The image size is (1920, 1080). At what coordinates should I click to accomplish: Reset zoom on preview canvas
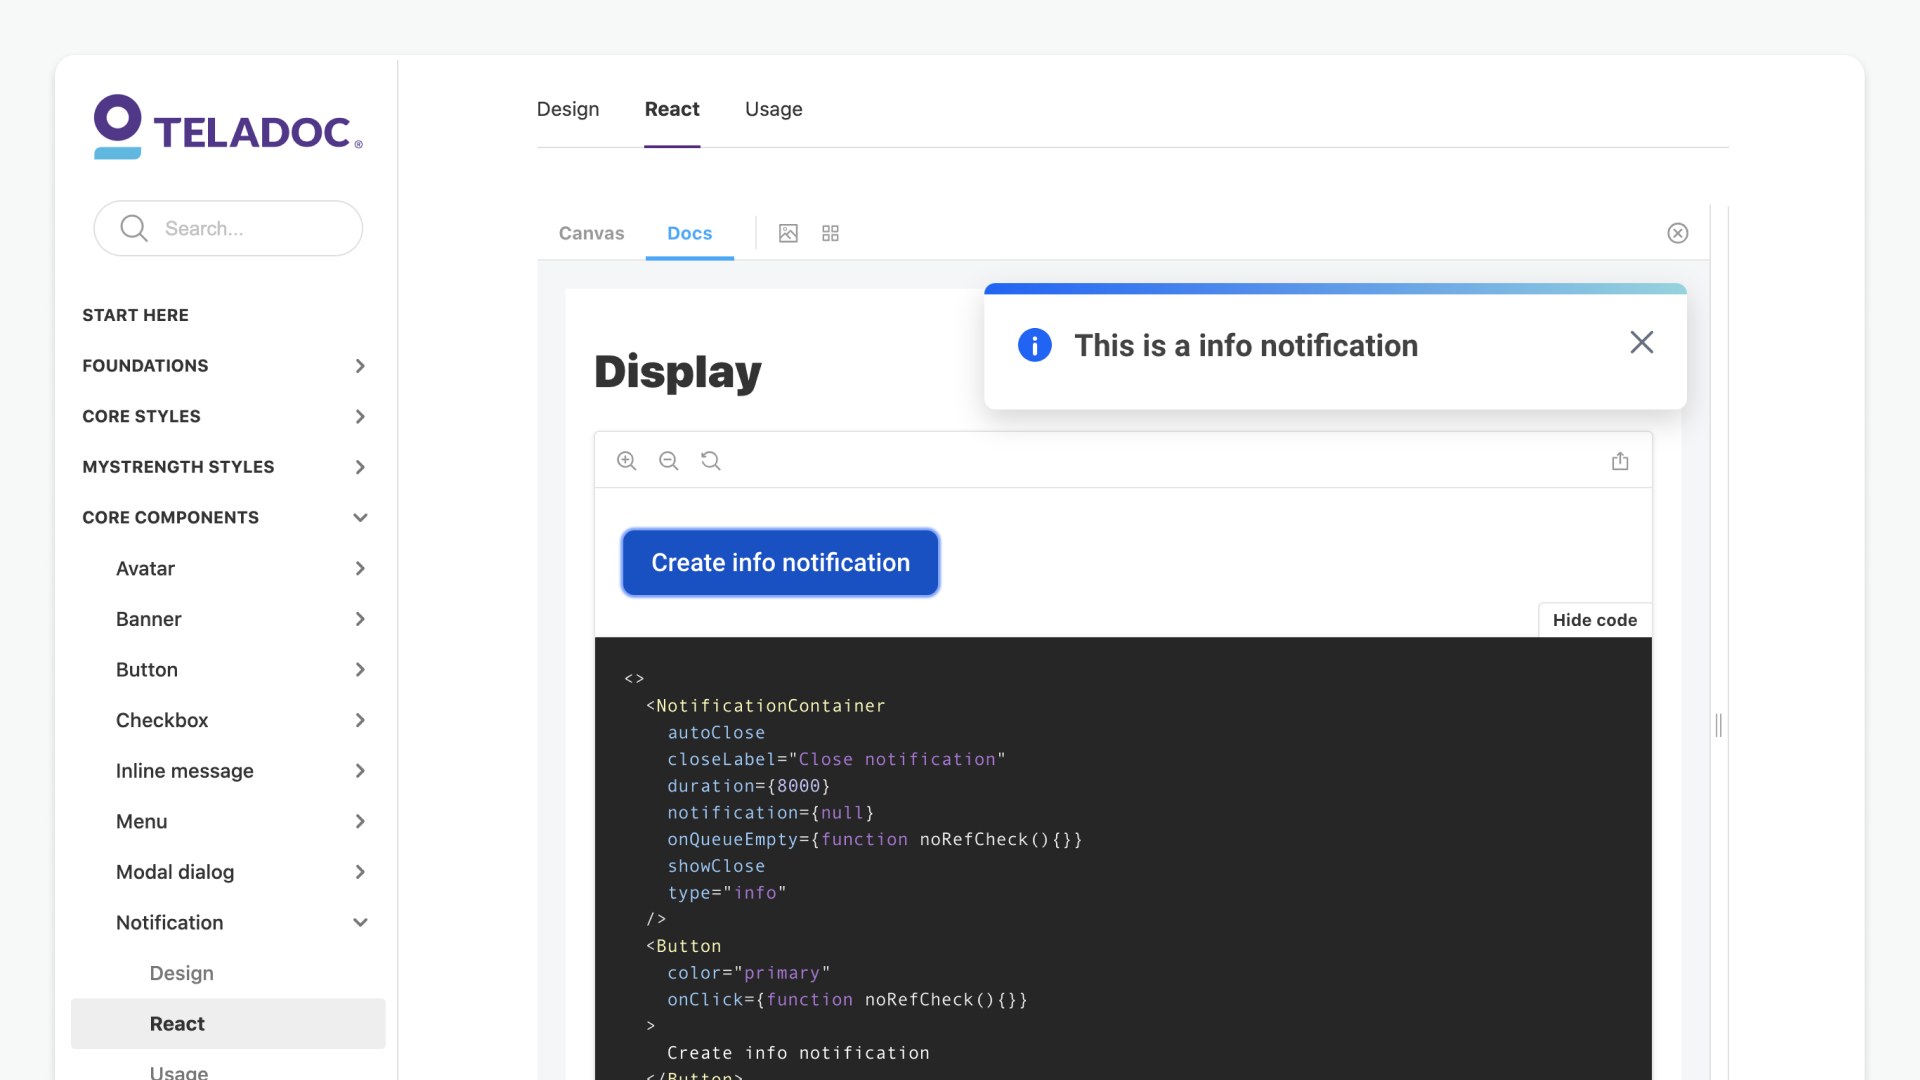click(711, 460)
